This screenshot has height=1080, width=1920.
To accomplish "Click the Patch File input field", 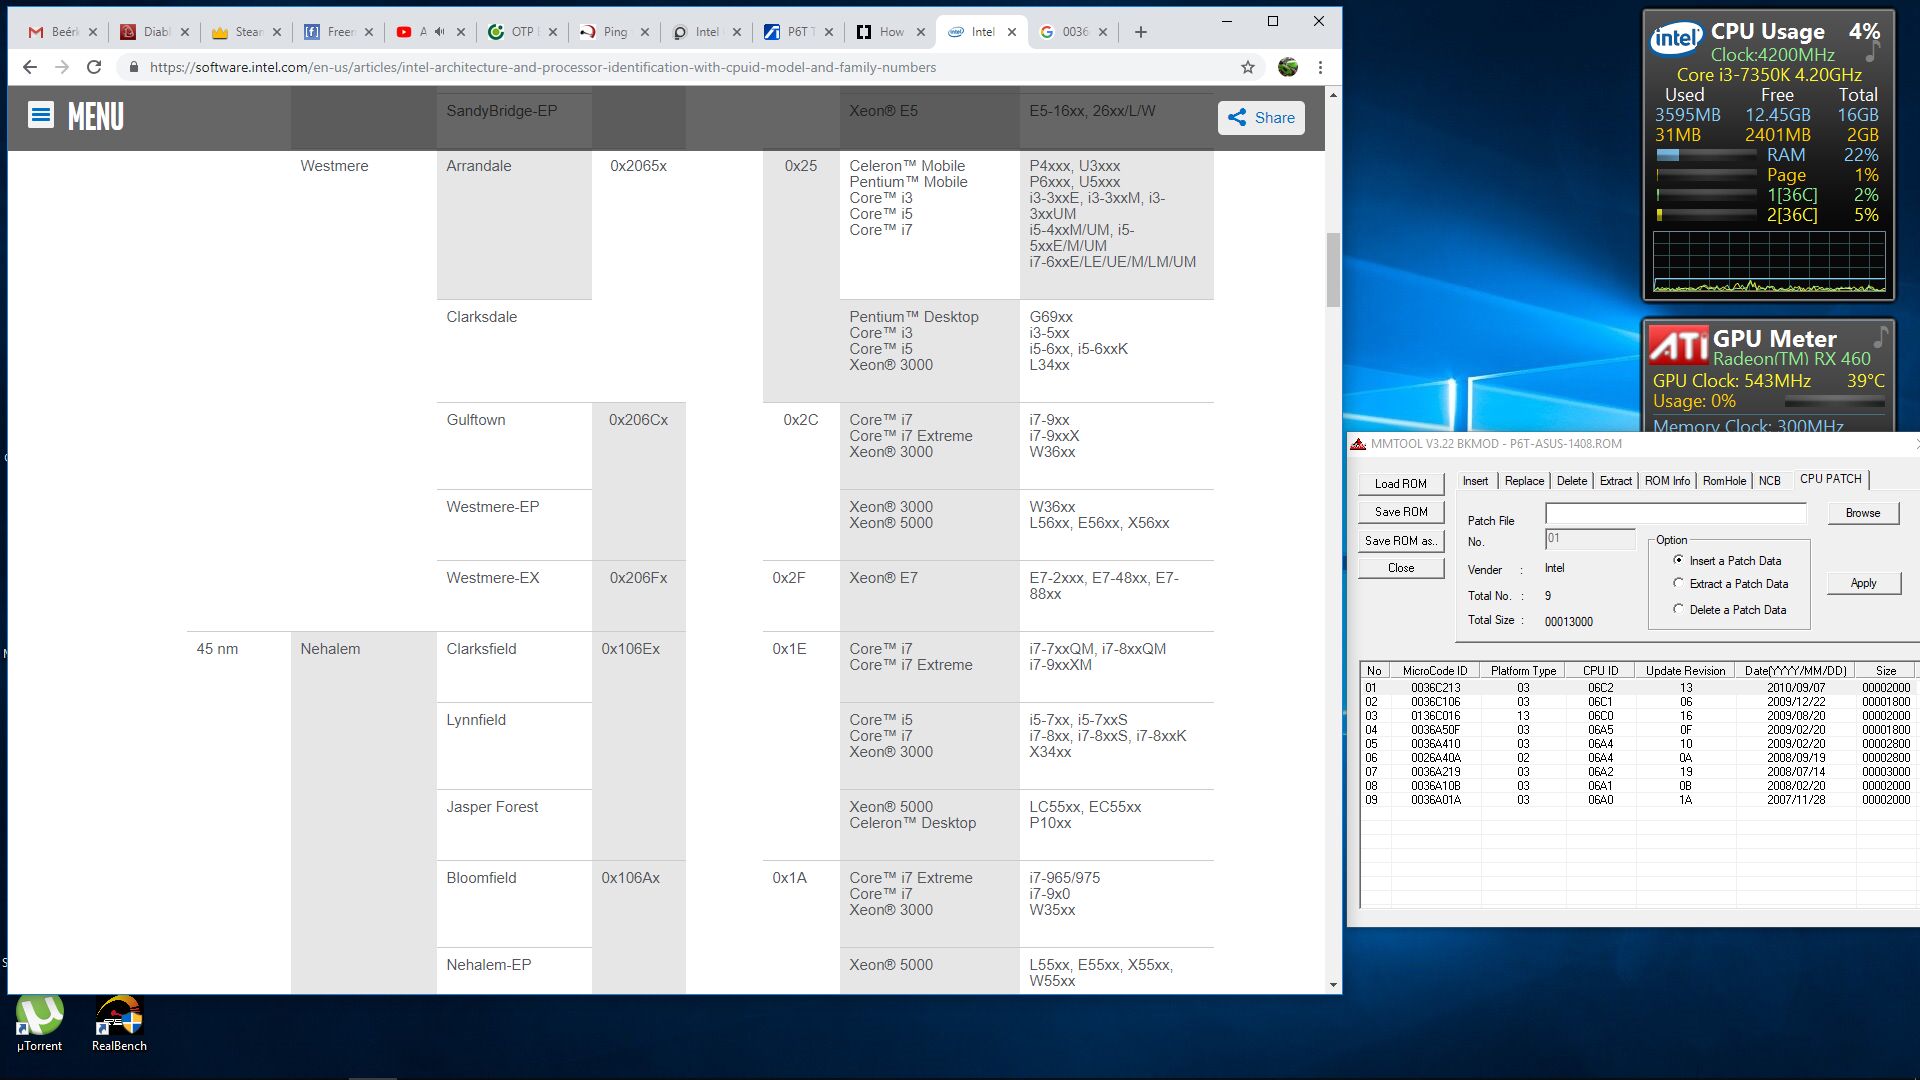I will (1675, 513).
